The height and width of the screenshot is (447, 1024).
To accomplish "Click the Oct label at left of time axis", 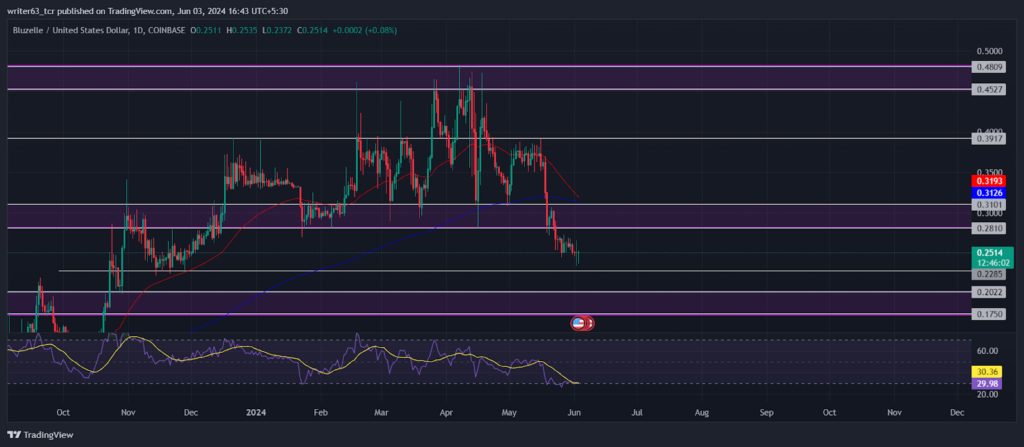I will pyautogui.click(x=63, y=413).
